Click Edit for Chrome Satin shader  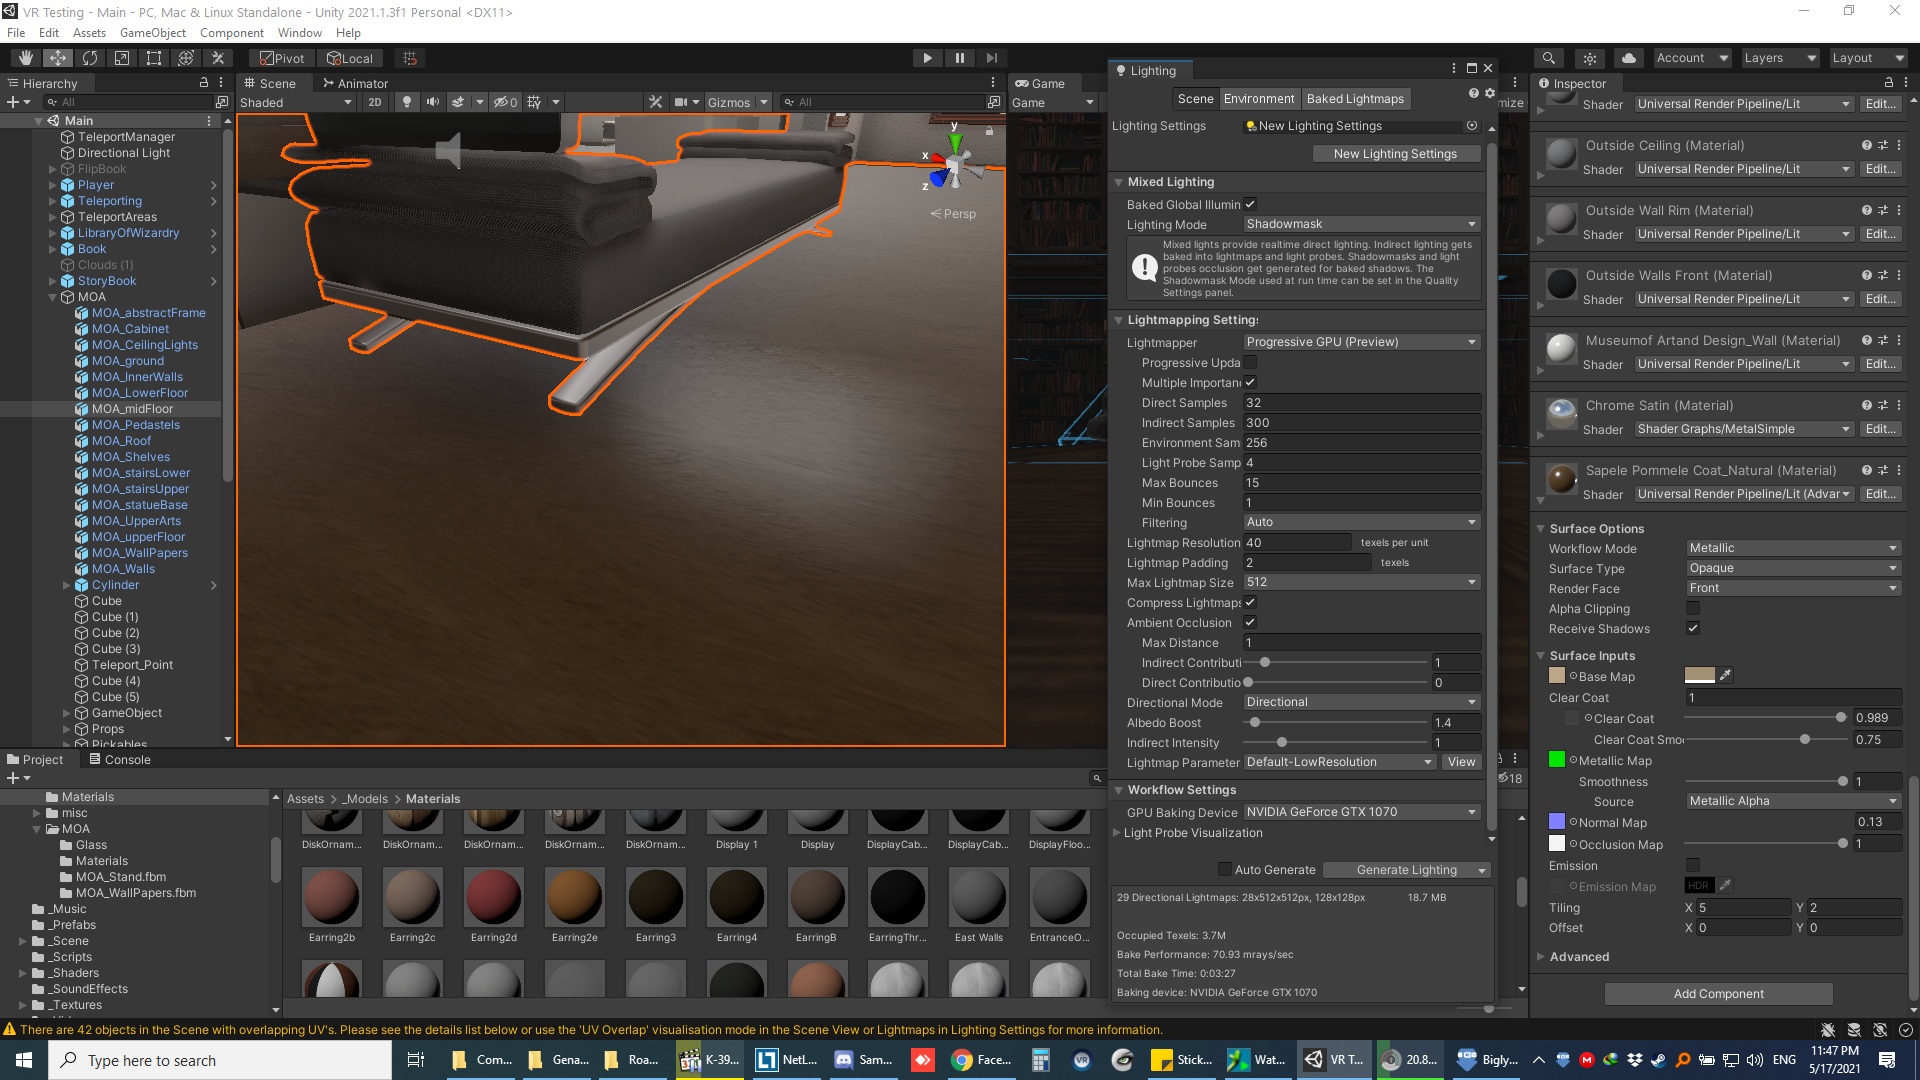[x=1880, y=429]
